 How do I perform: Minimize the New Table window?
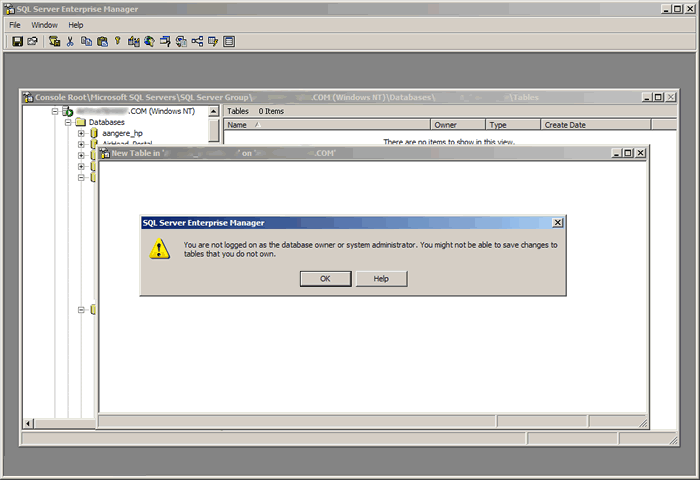coord(617,153)
